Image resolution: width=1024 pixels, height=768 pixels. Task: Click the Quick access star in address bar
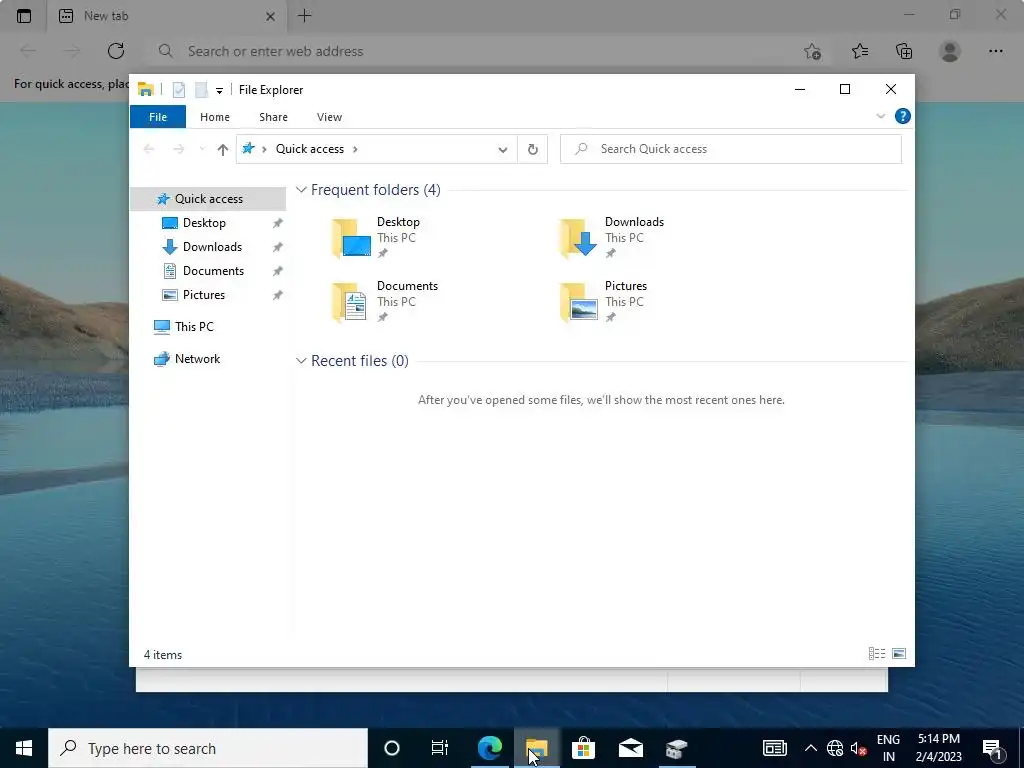[248, 149]
